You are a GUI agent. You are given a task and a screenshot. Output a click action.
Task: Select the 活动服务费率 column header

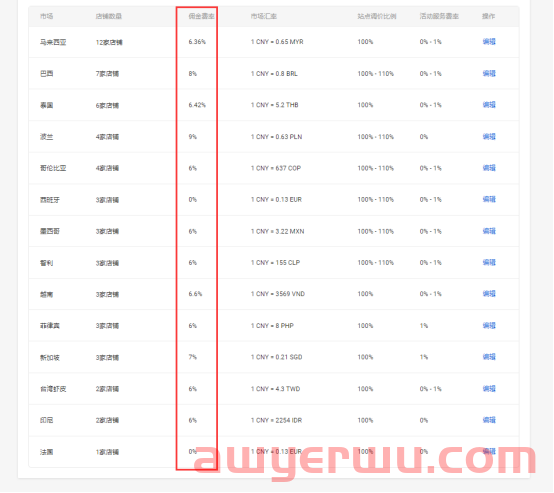coord(439,16)
